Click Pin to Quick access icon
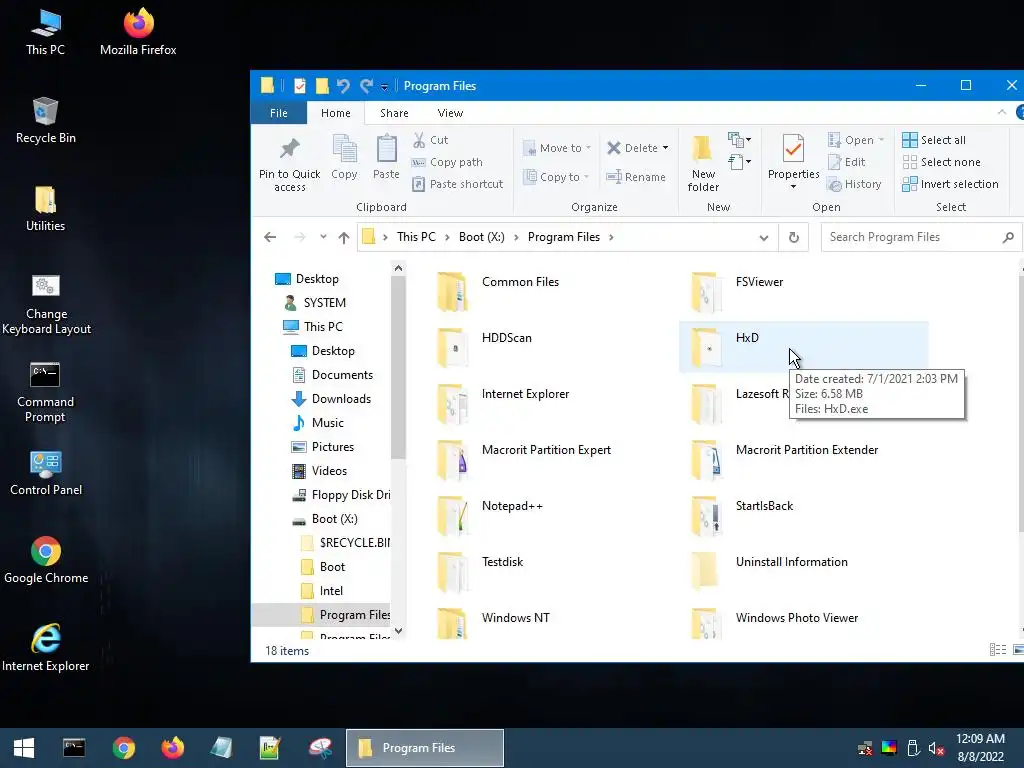This screenshot has height=768, width=1024. click(x=289, y=150)
